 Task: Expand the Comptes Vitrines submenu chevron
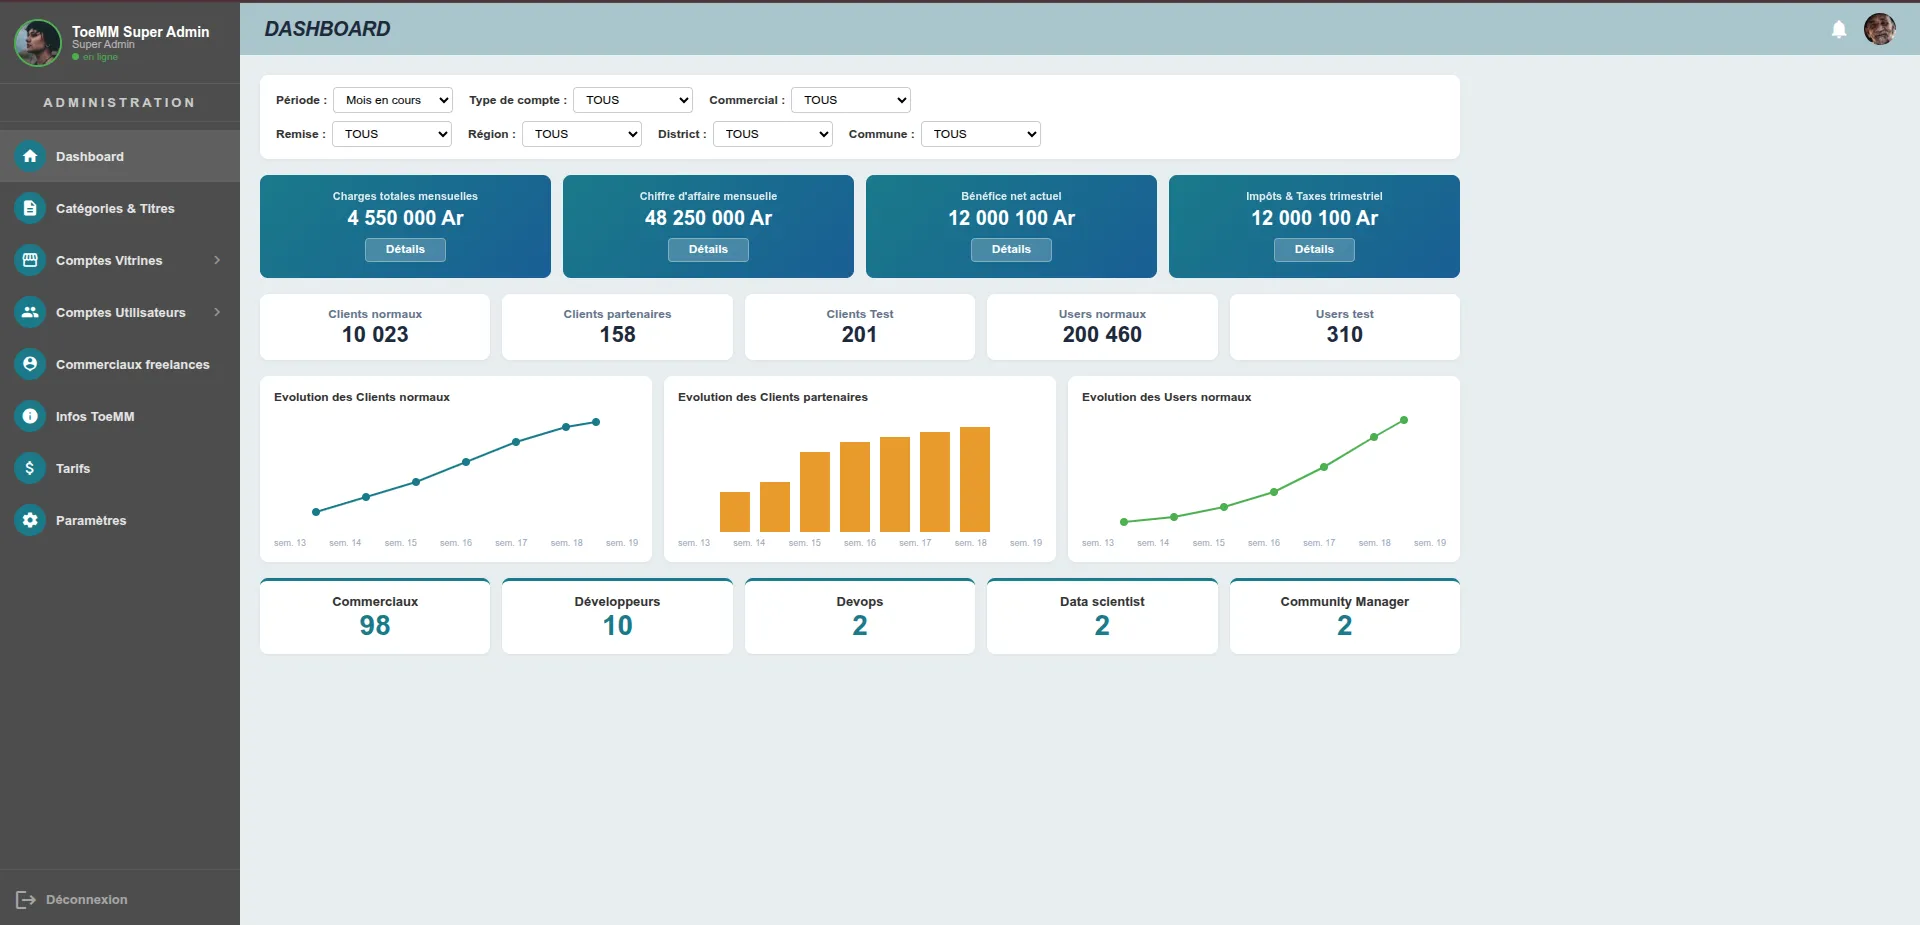(217, 260)
